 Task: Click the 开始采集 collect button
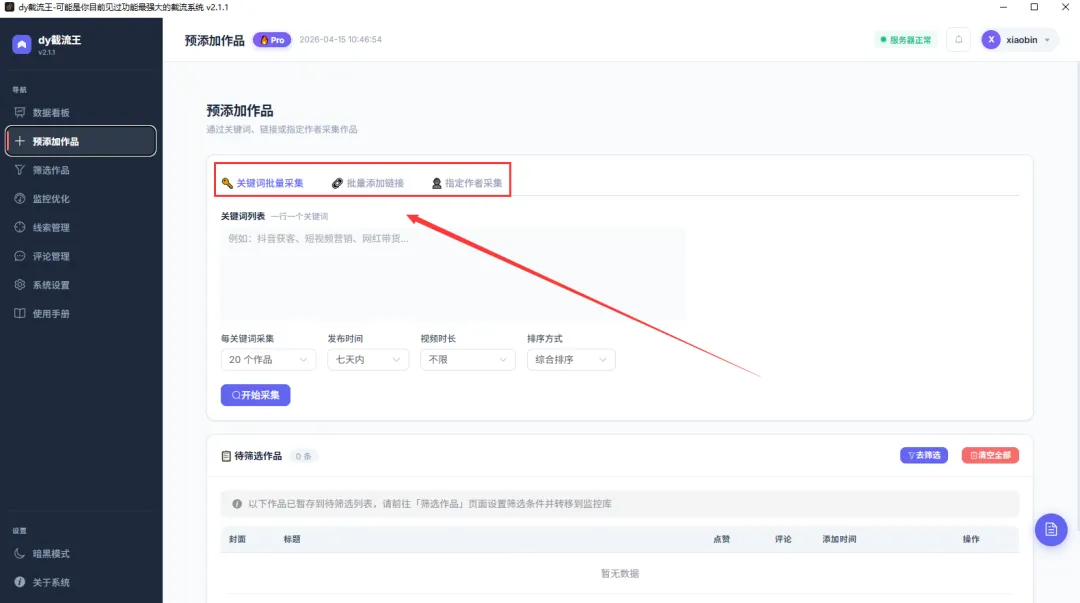click(256, 395)
